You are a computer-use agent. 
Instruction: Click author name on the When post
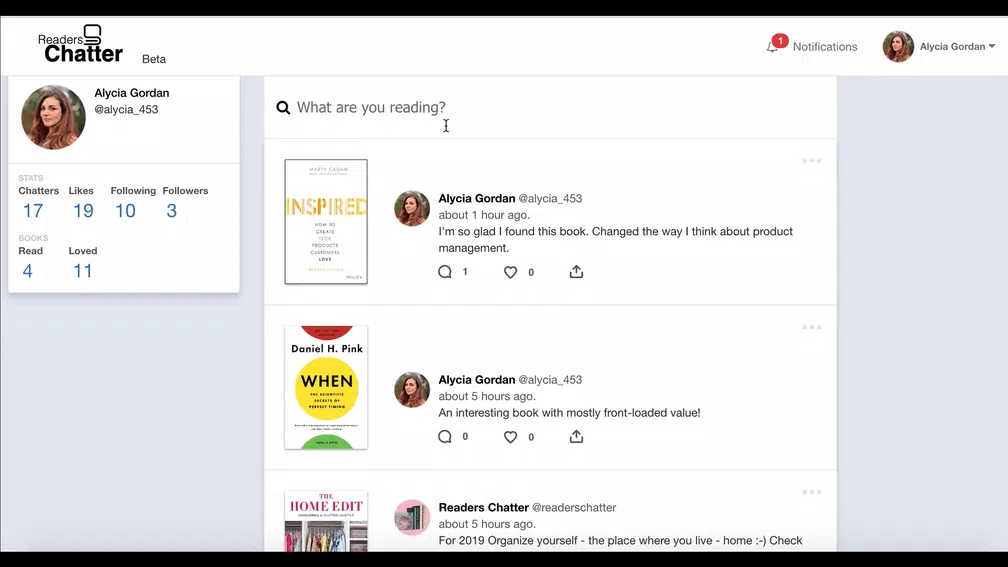coord(477,380)
